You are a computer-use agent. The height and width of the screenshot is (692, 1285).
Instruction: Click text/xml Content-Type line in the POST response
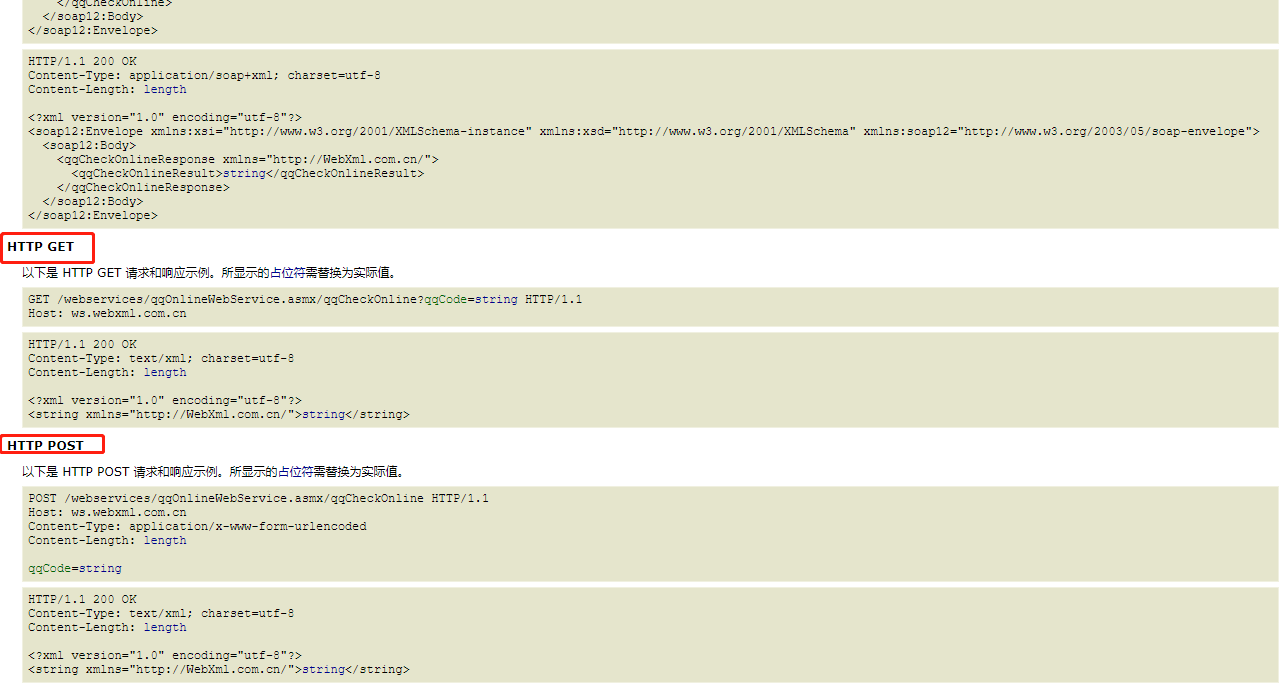[161, 614]
